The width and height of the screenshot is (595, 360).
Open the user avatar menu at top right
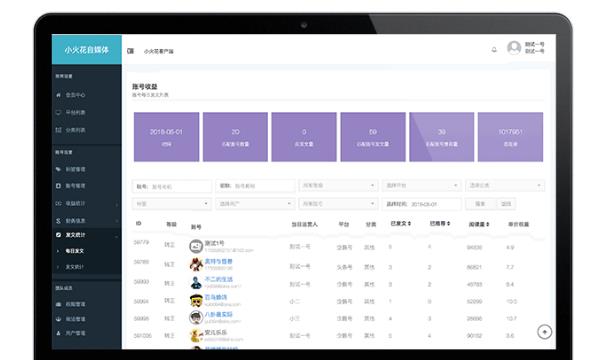pos(514,48)
